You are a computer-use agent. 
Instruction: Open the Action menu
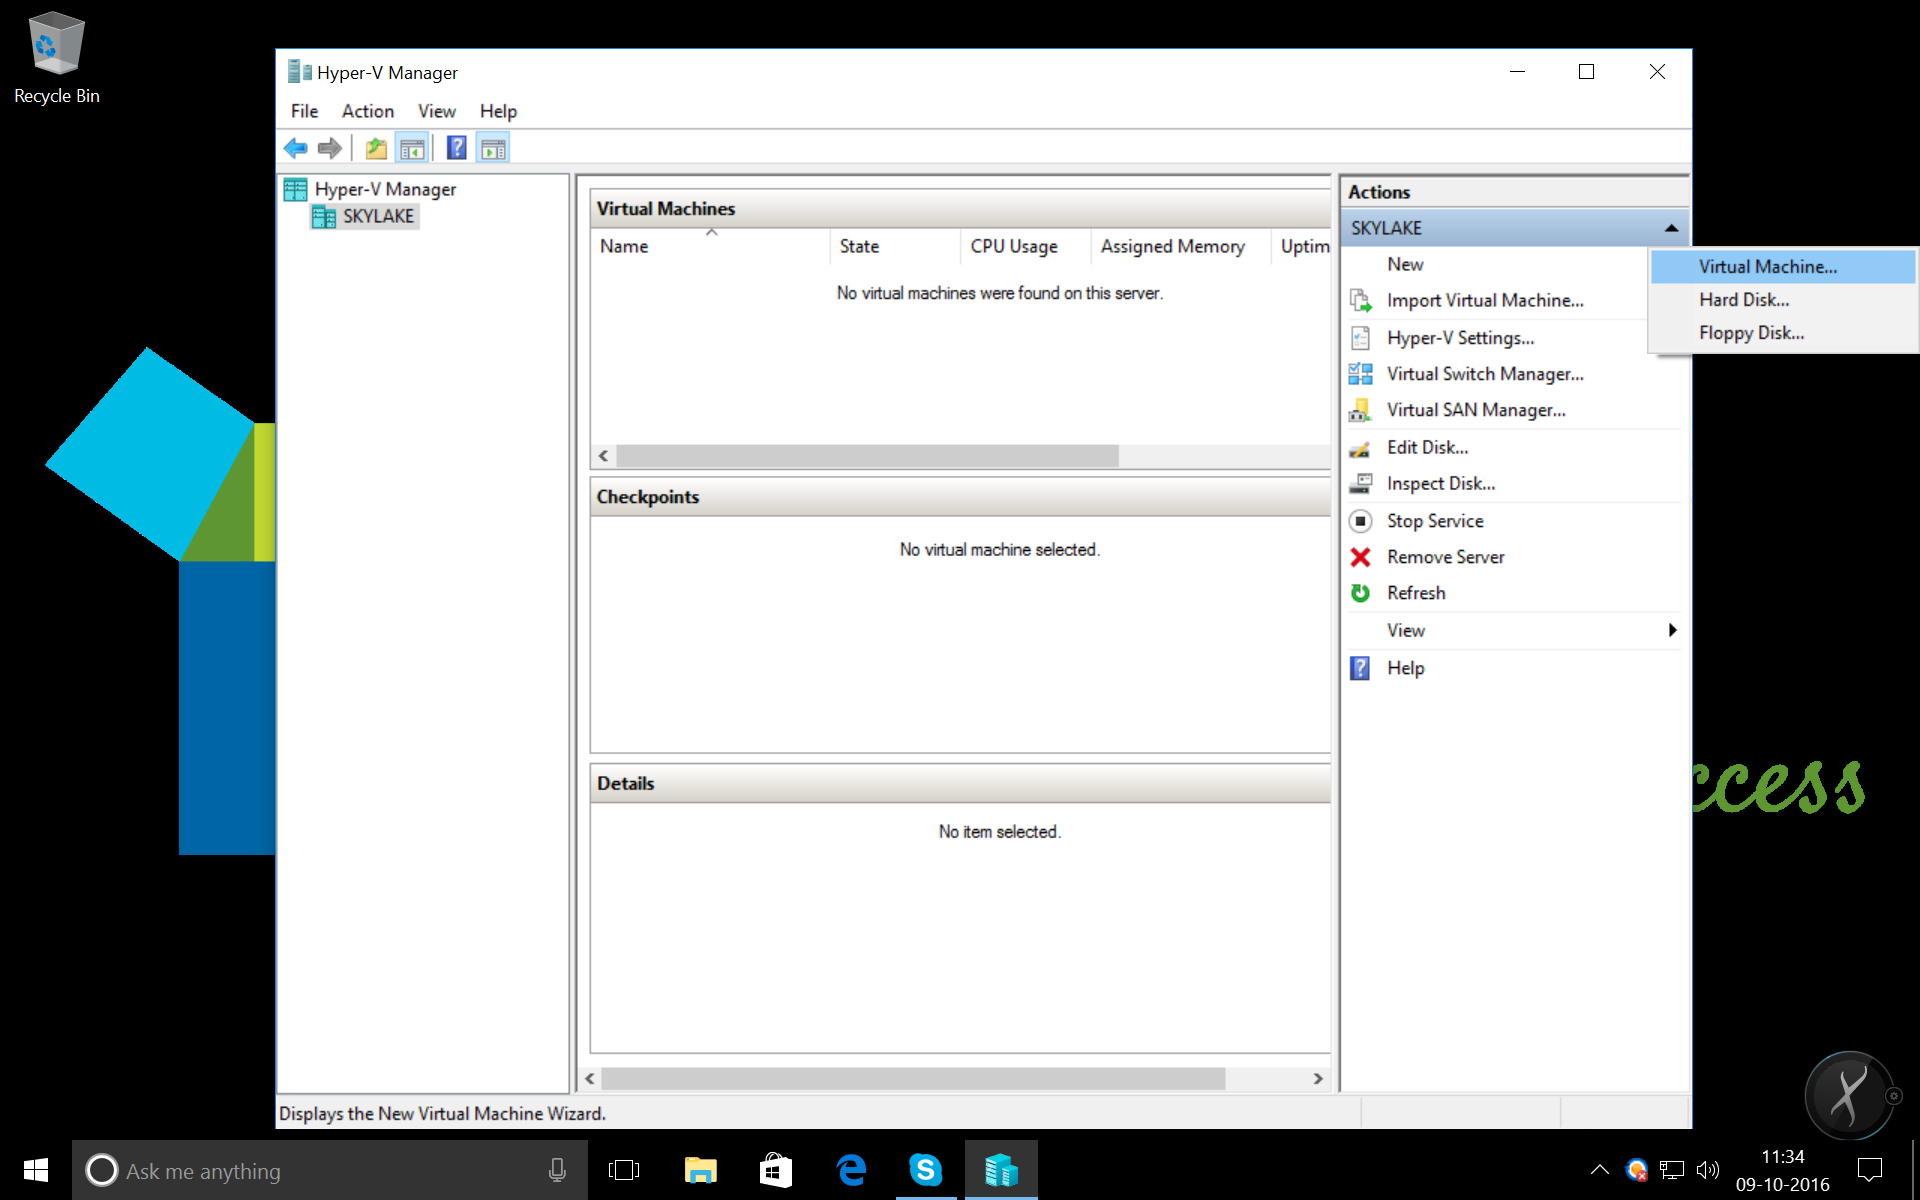tap(368, 111)
